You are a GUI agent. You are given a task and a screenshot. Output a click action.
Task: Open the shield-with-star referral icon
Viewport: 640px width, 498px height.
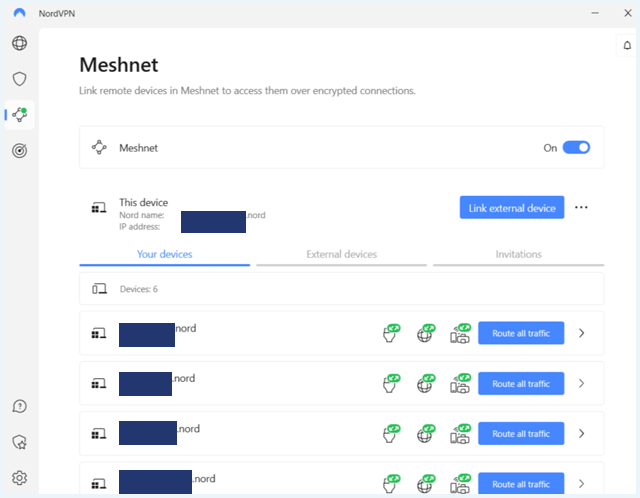19,442
